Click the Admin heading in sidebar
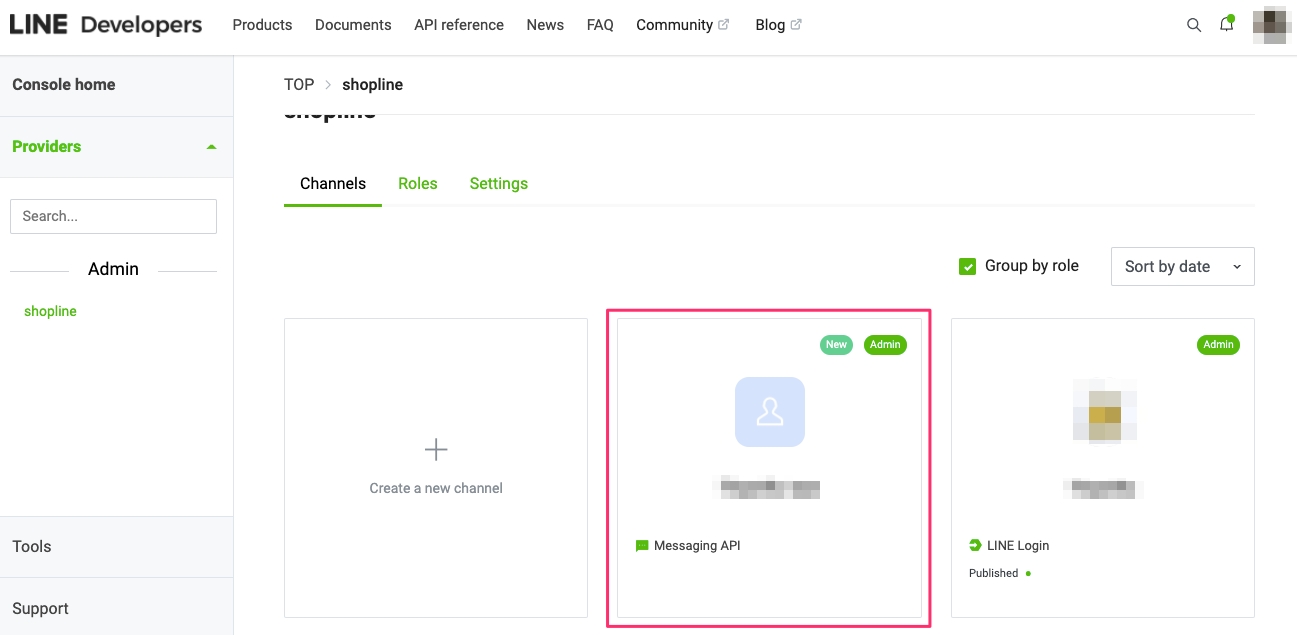Viewport: 1297px width, 635px height. pyautogui.click(x=113, y=270)
